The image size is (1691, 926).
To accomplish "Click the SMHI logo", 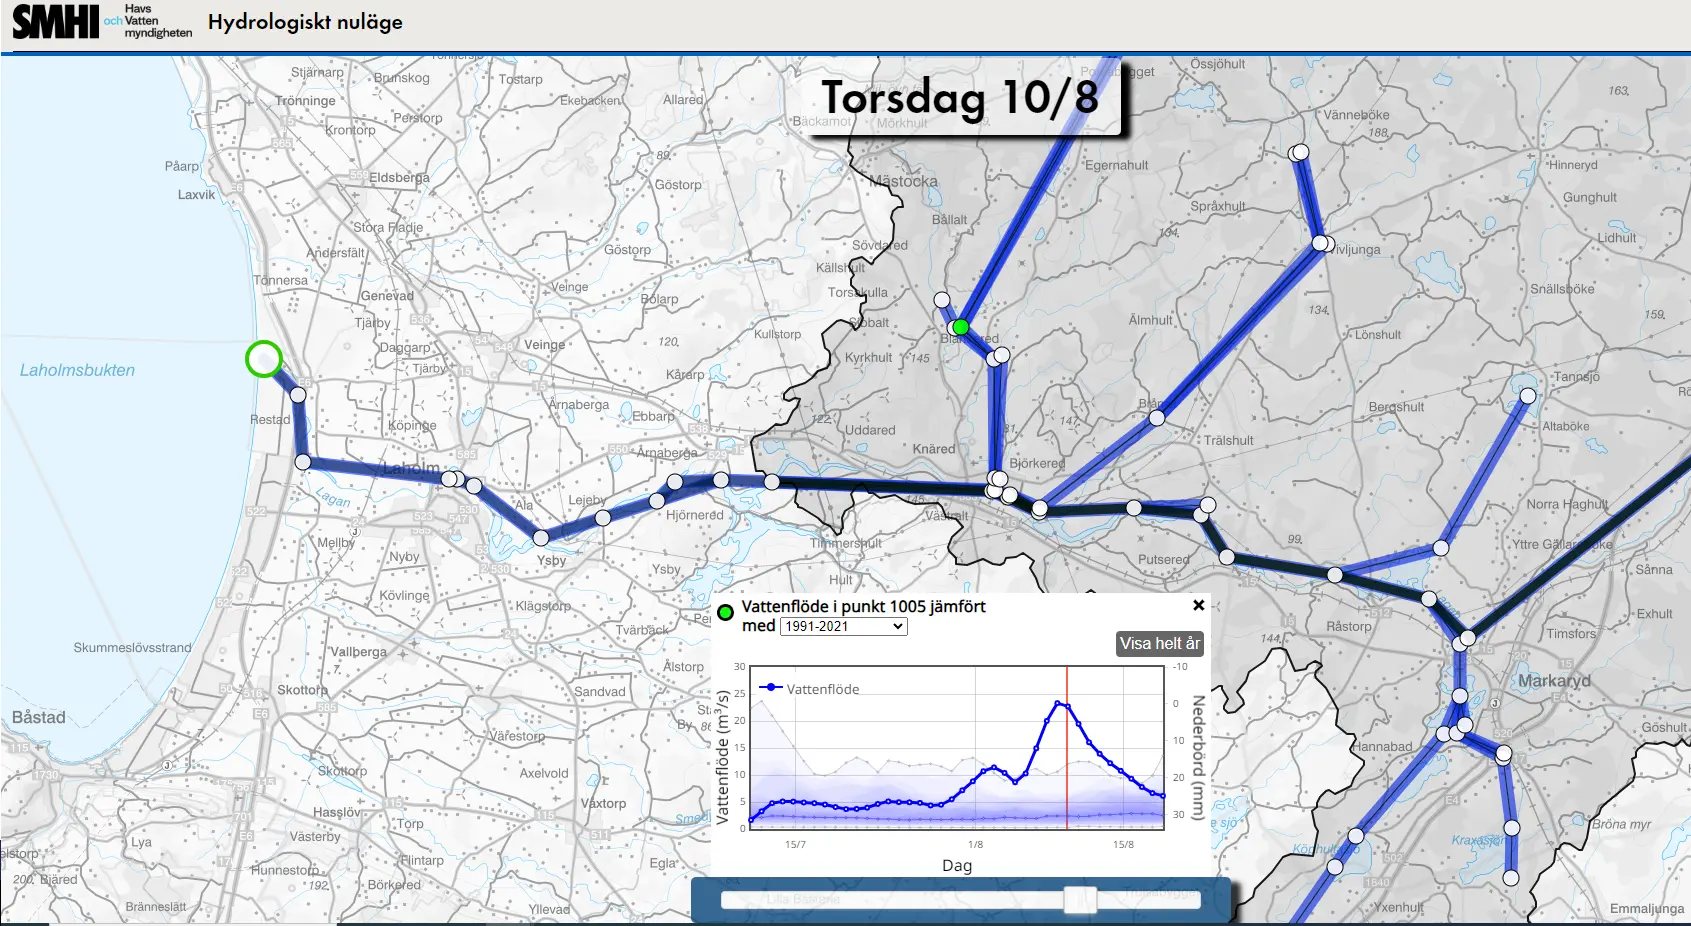I will (56, 21).
